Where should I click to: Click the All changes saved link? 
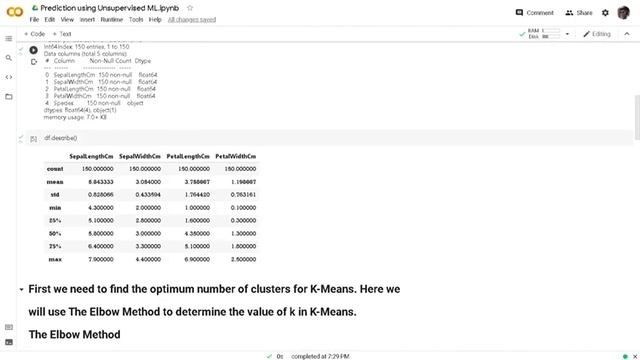192,20
